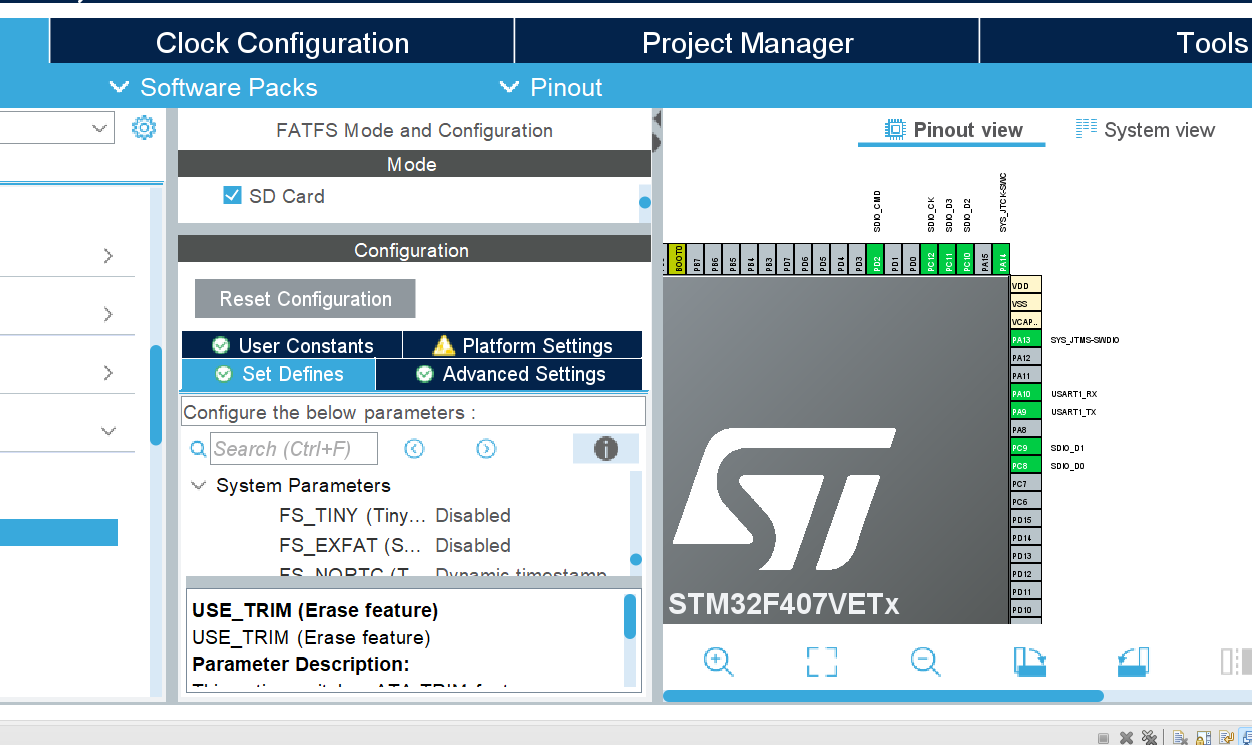This screenshot has height=745, width=1252.
Task: Click inside the Search (Ctrl+F) field
Action: (x=293, y=448)
